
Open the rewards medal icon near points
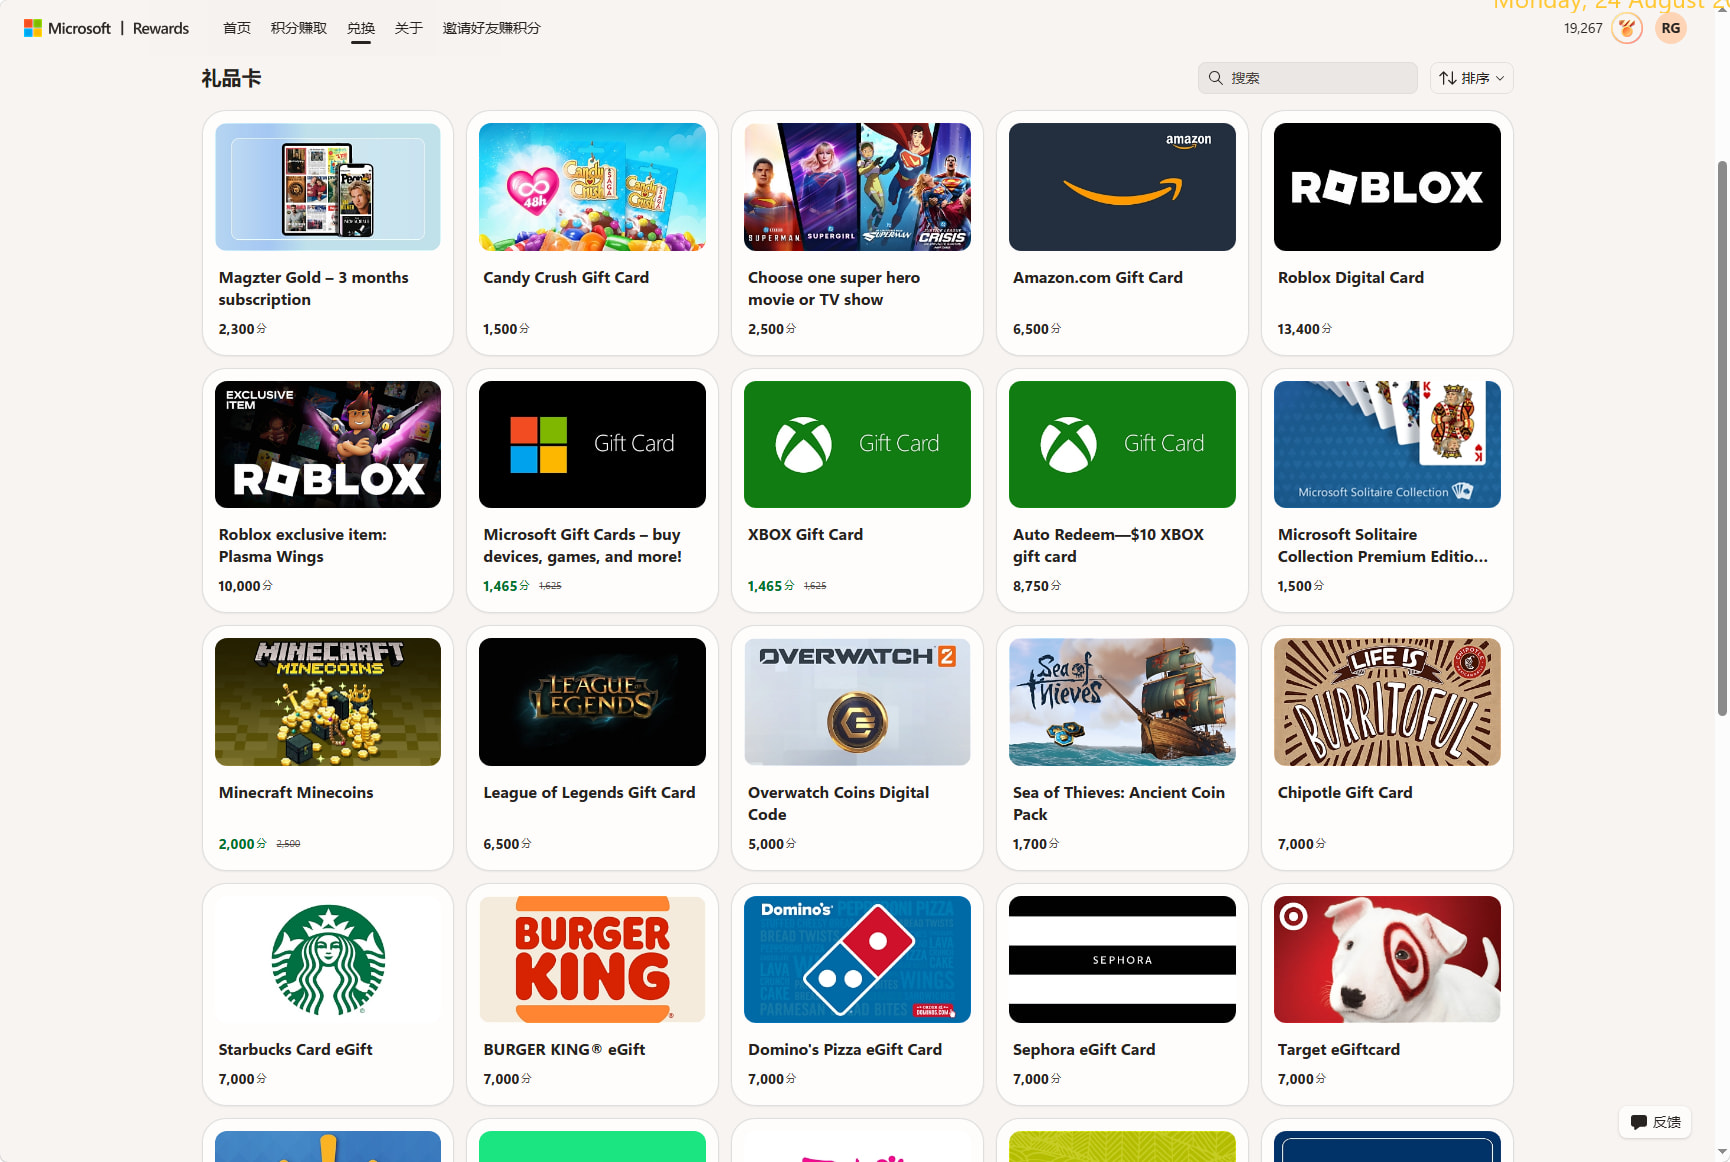click(1627, 28)
